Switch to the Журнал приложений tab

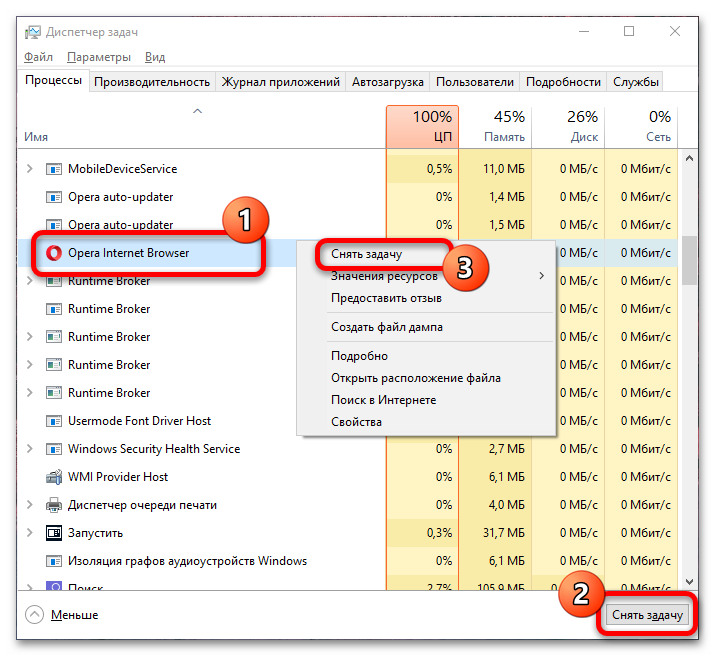(280, 82)
